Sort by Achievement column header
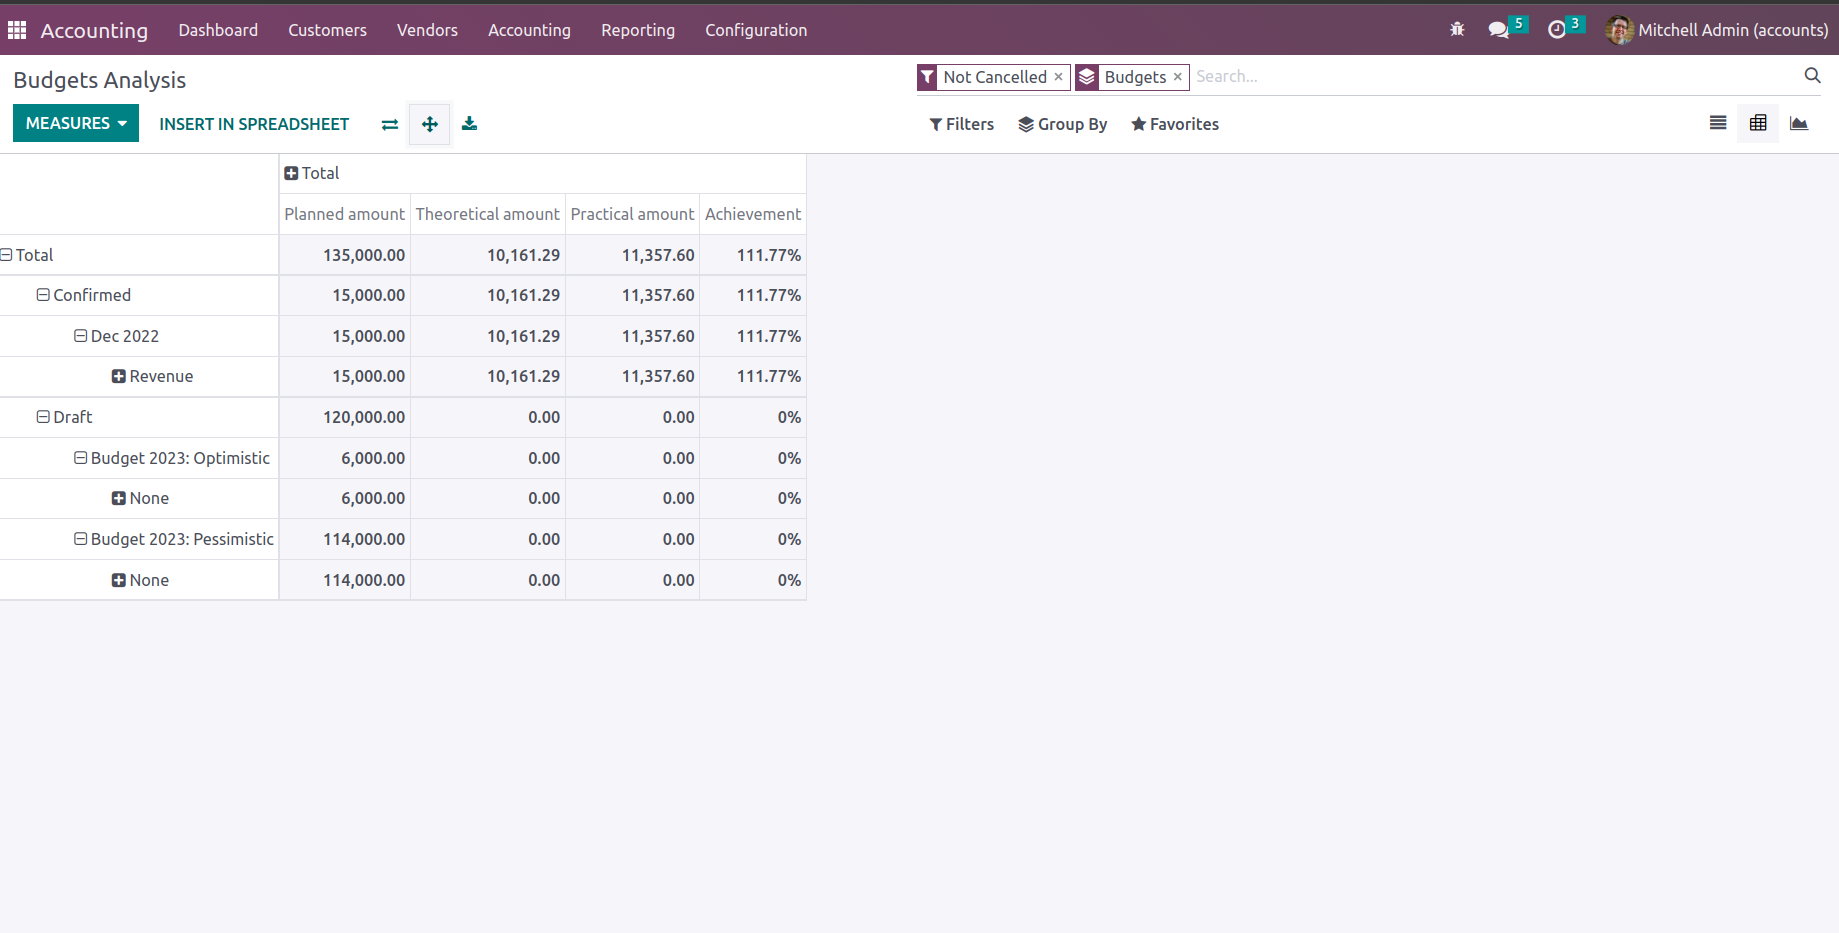 click(753, 214)
